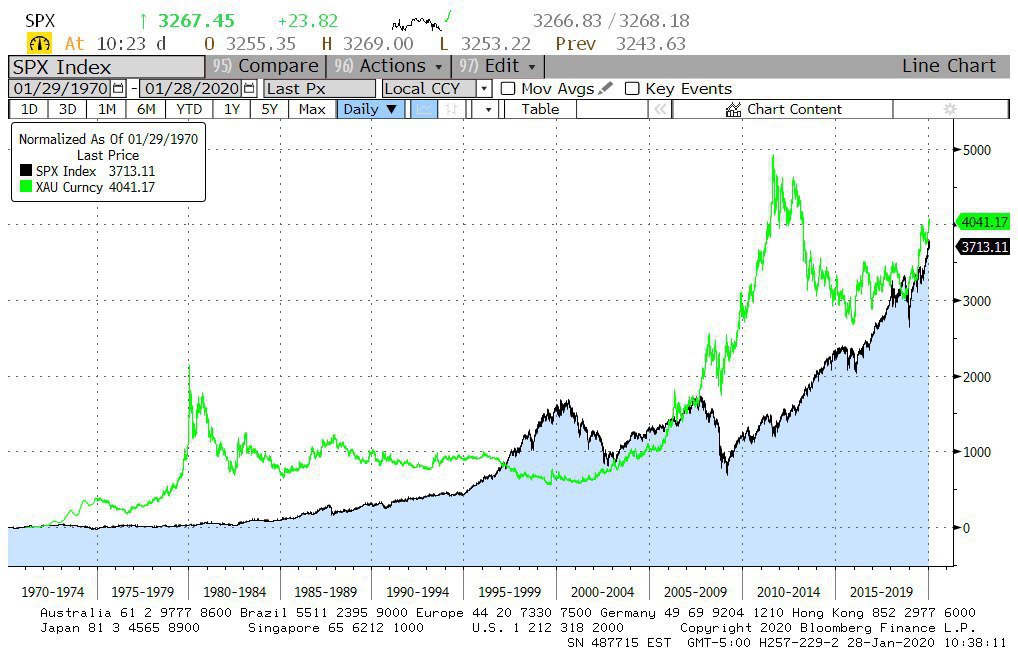Select the YTD range tab
This screenshot has height=666, width=1018.
[189, 109]
